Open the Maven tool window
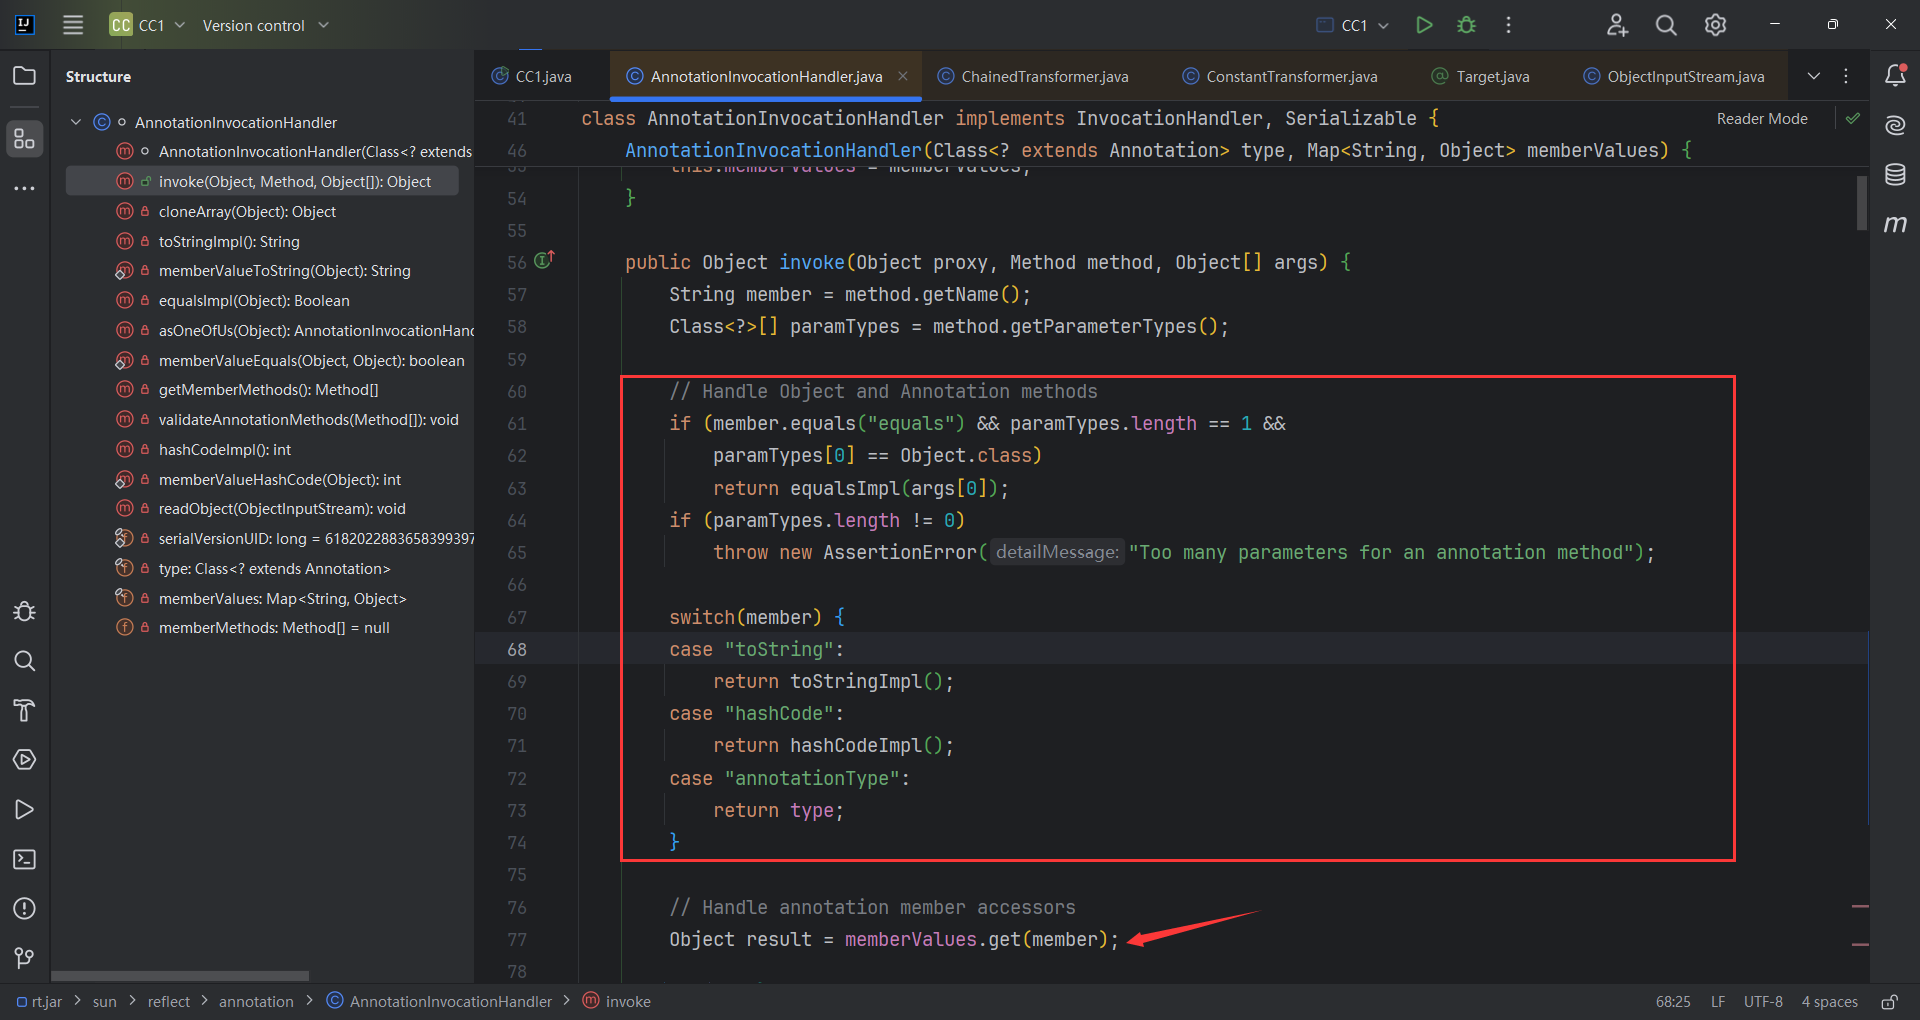Image resolution: width=1920 pixels, height=1020 pixels. [x=1895, y=224]
